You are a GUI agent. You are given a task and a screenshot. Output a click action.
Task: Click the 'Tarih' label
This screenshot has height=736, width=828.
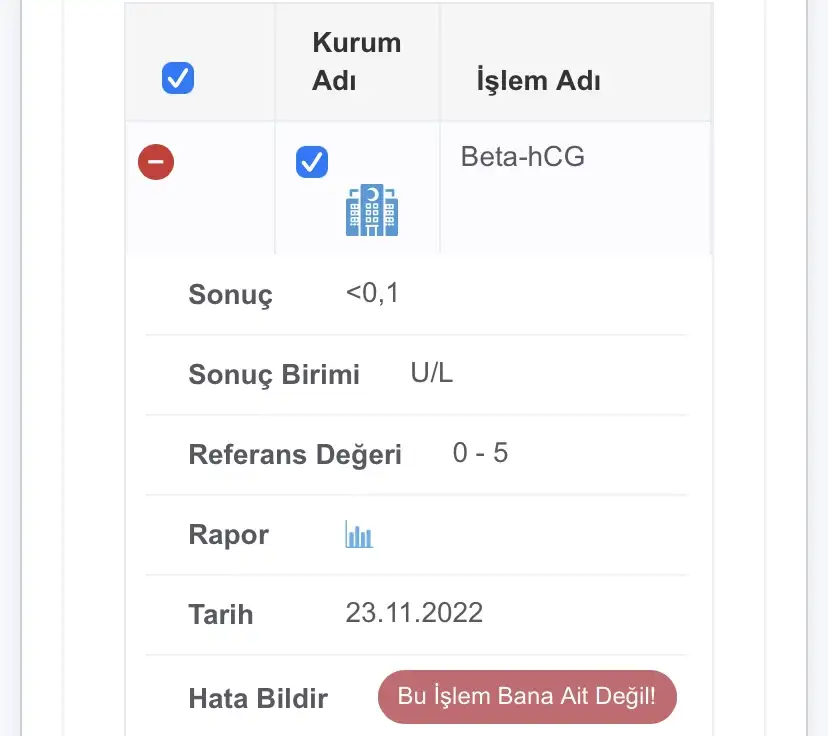coord(220,614)
